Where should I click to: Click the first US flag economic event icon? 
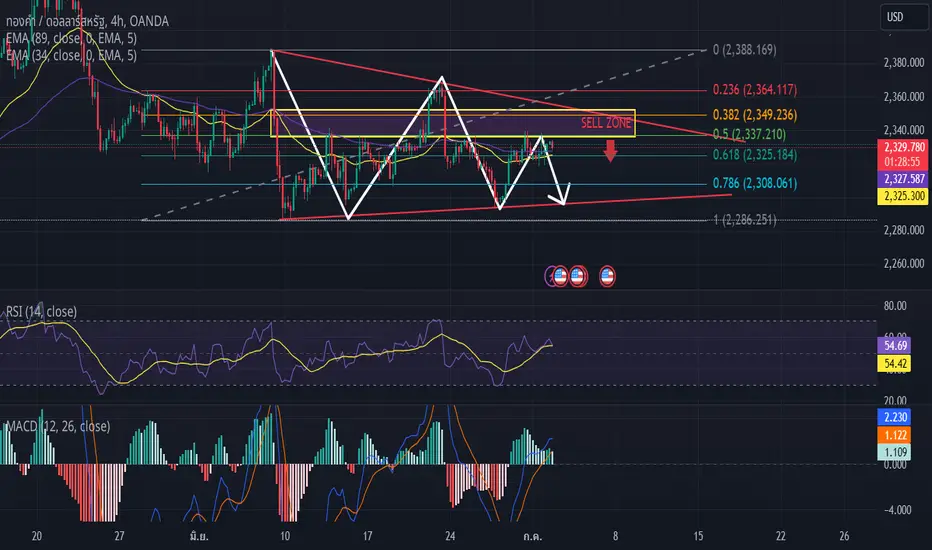pyautogui.click(x=560, y=276)
